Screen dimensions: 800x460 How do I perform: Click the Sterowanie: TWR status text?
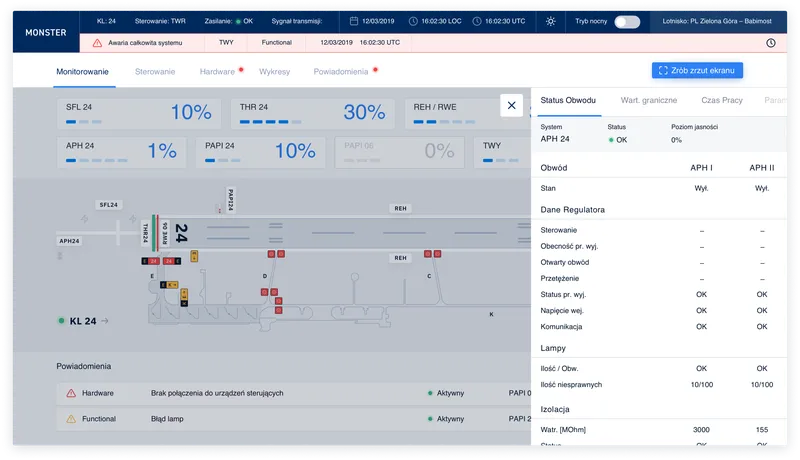(160, 21)
